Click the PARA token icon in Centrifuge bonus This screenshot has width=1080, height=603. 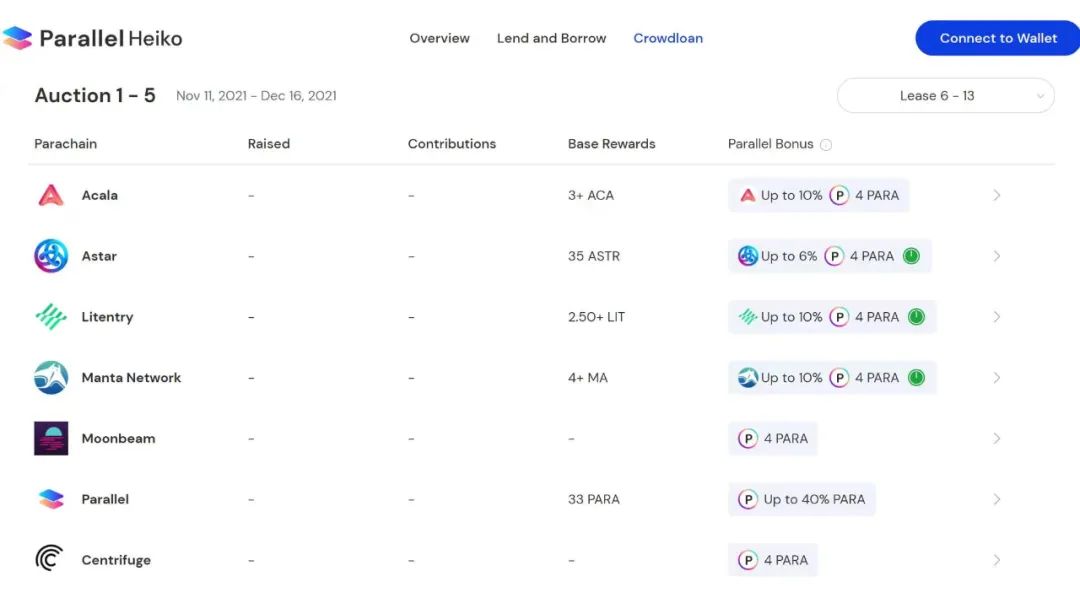pos(747,560)
